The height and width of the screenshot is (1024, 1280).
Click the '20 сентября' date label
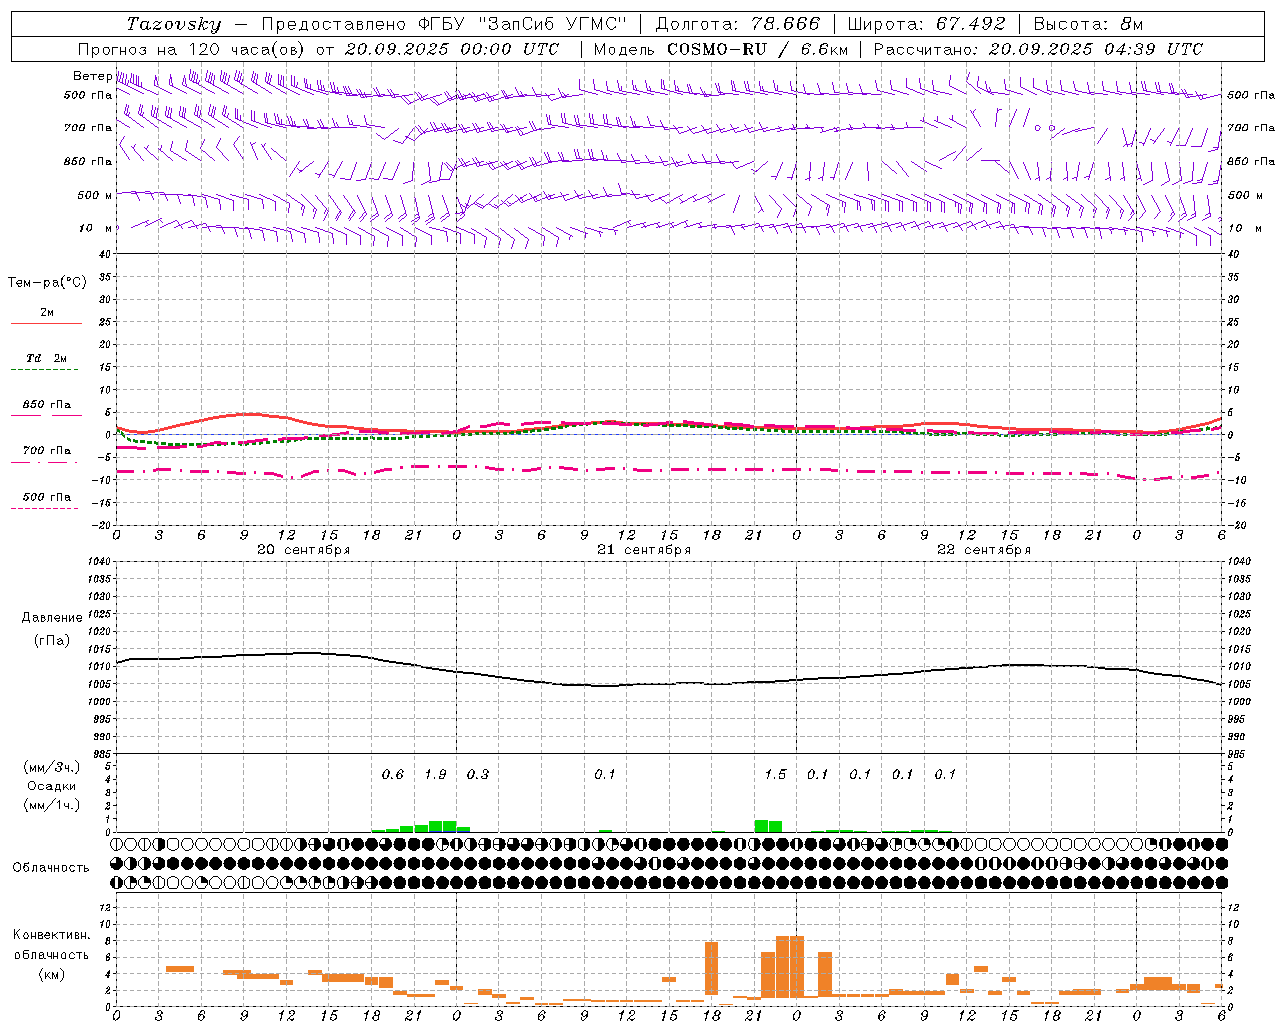pos(304,550)
